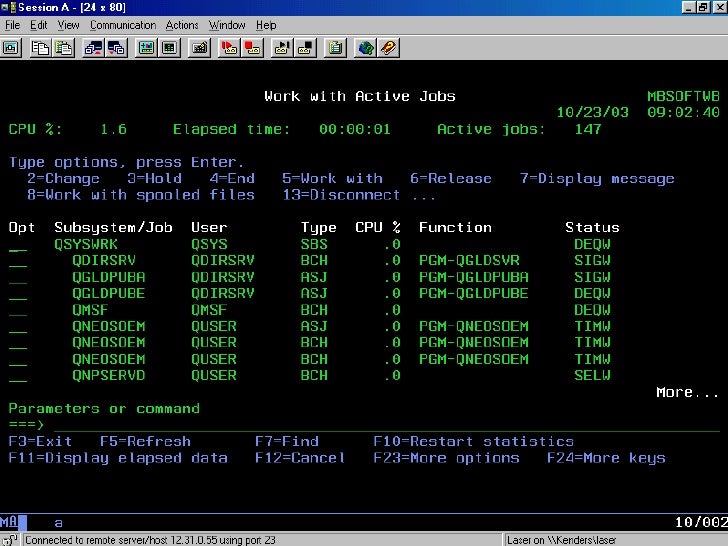Open the green screen display setup icon
This screenshot has height=546, width=728.
click(169, 48)
